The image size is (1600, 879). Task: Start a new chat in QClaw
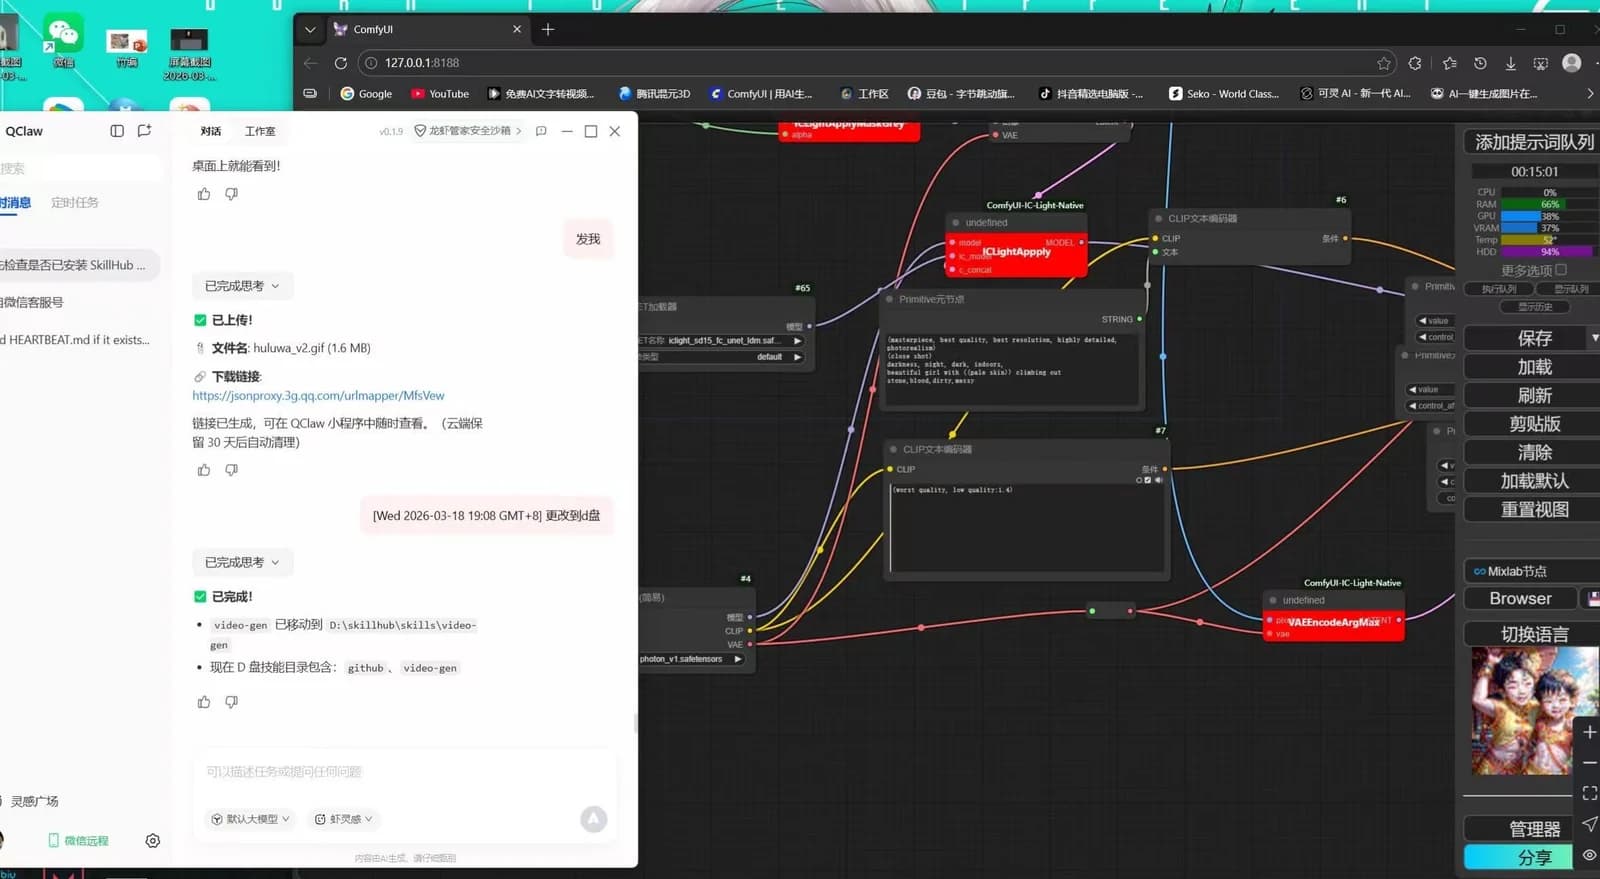click(x=144, y=131)
